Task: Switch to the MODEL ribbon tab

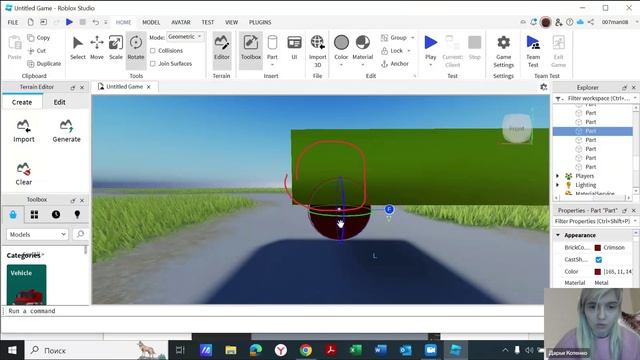Action: coord(151,22)
